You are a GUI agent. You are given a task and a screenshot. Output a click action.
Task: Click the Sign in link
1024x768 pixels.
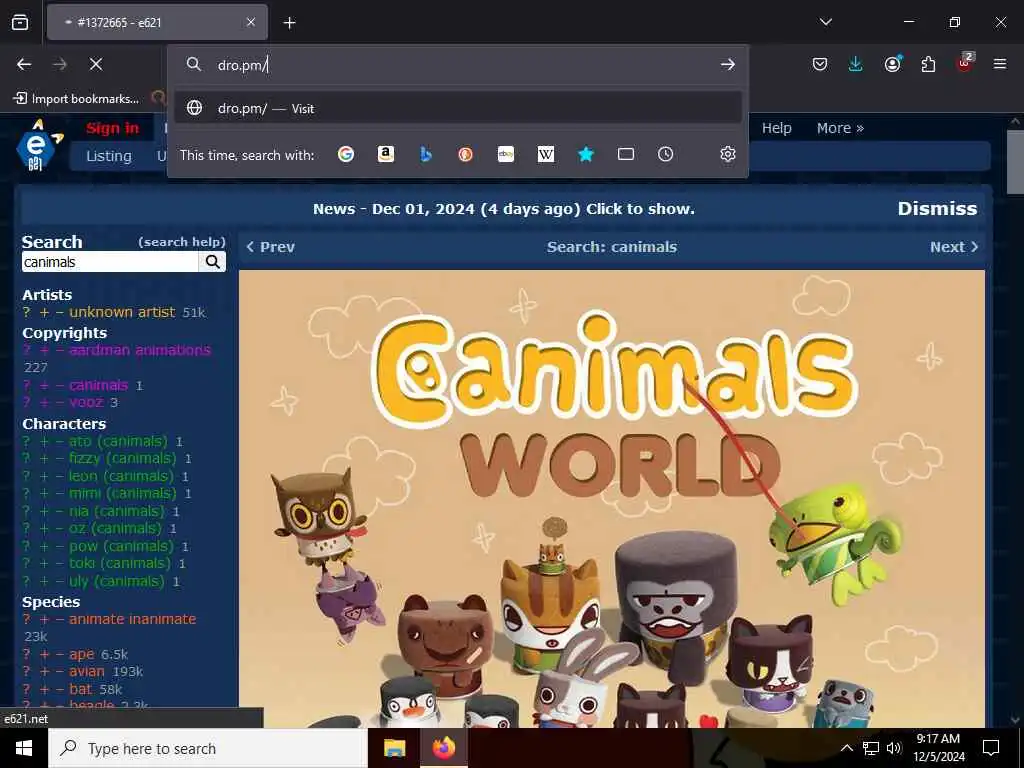click(x=112, y=128)
